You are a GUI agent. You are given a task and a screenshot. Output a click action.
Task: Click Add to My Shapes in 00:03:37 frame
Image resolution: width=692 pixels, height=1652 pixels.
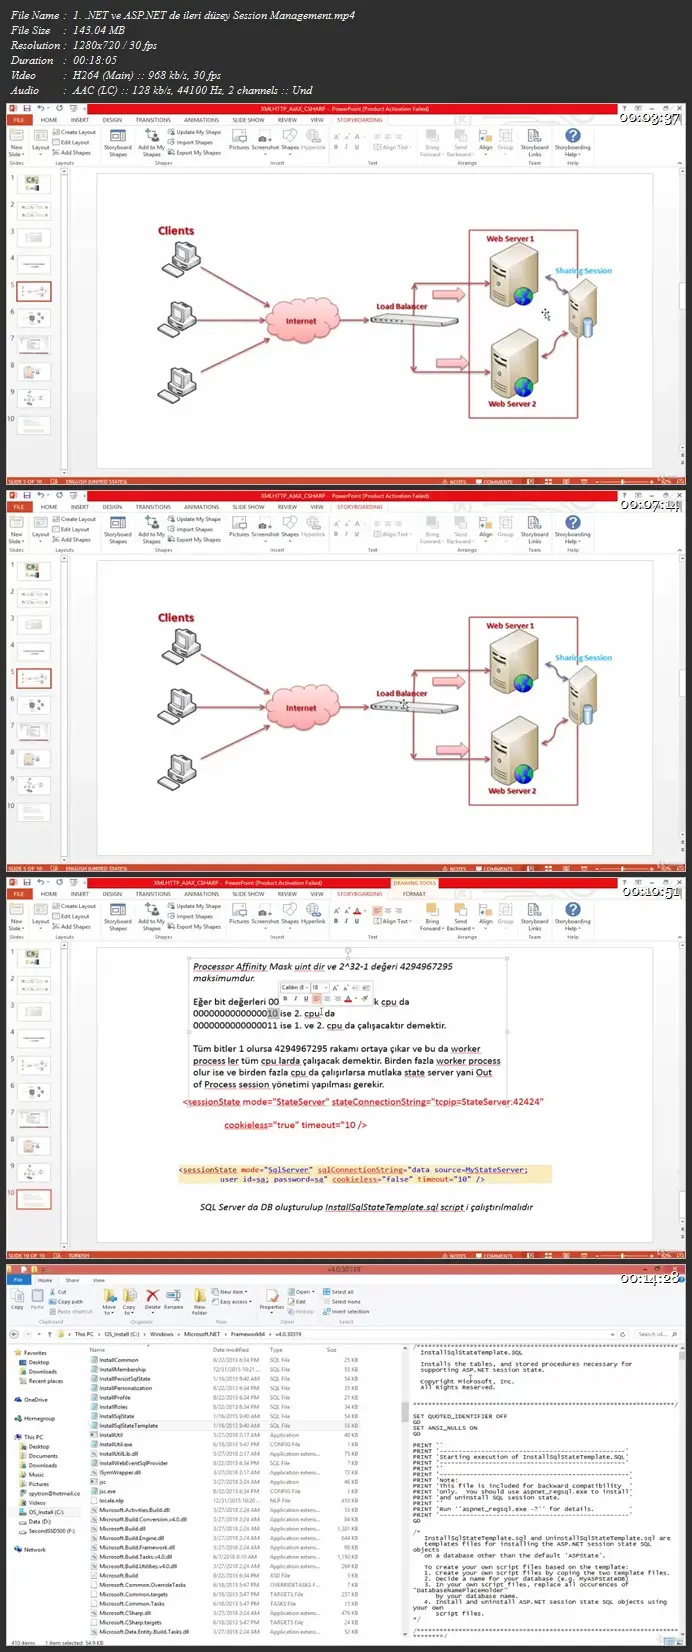point(152,143)
